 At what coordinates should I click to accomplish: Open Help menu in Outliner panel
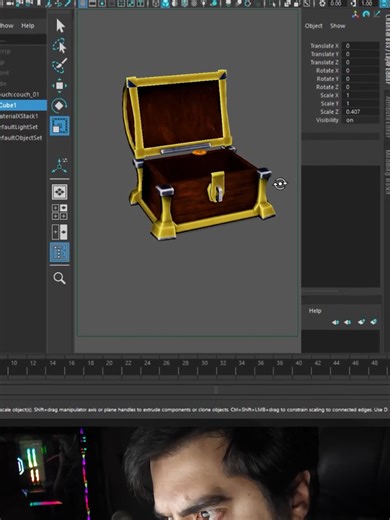[28, 26]
